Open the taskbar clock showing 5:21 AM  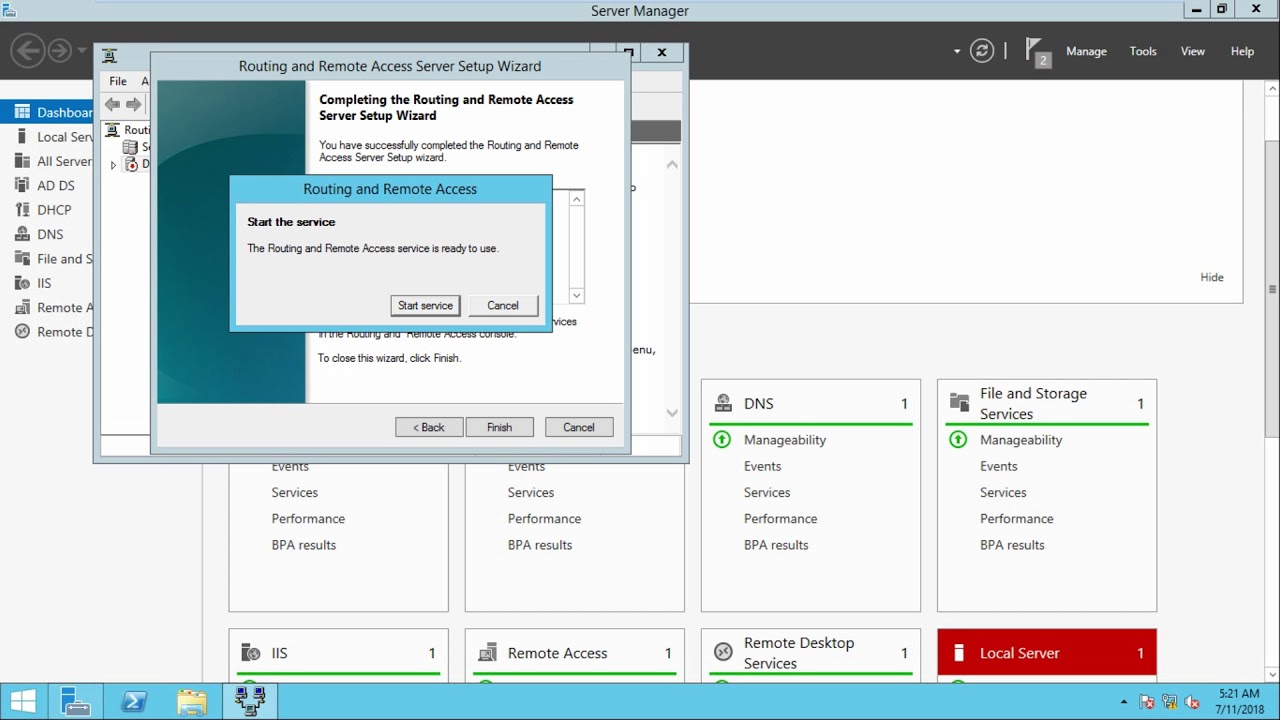[1240, 702]
